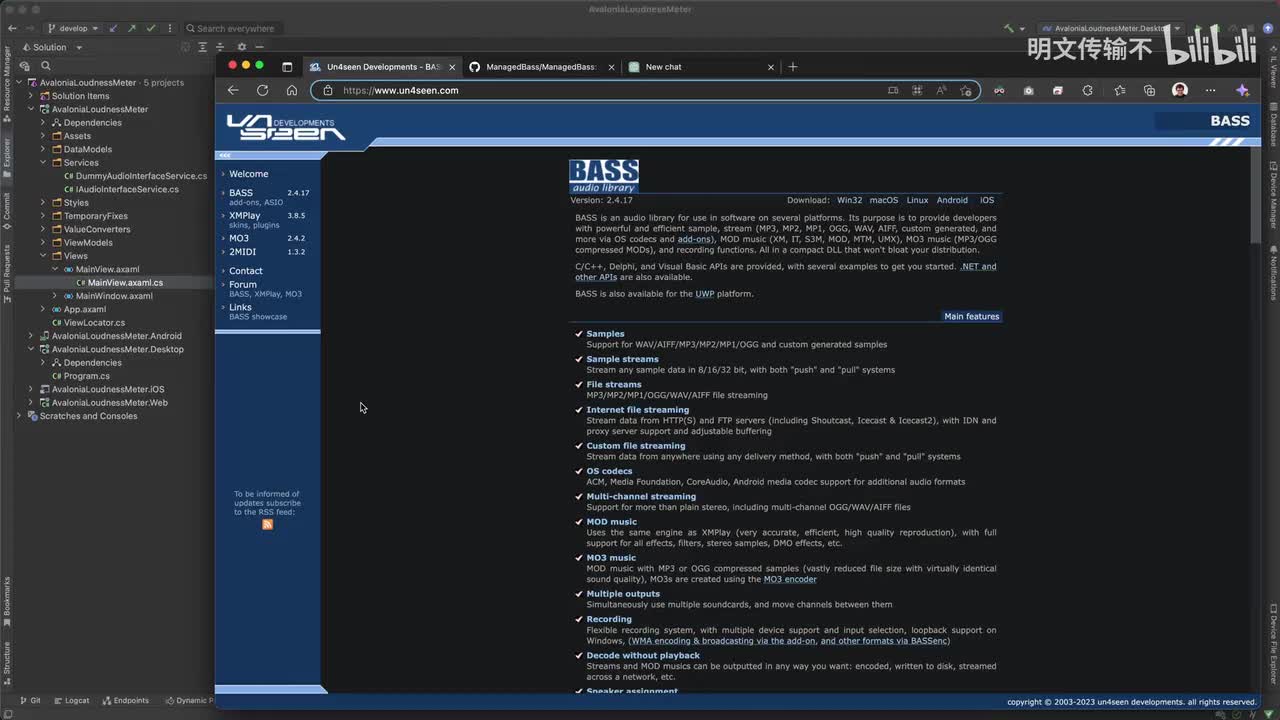Open Program.cs in Desktop project
Image resolution: width=1280 pixels, height=720 pixels.
pos(87,376)
